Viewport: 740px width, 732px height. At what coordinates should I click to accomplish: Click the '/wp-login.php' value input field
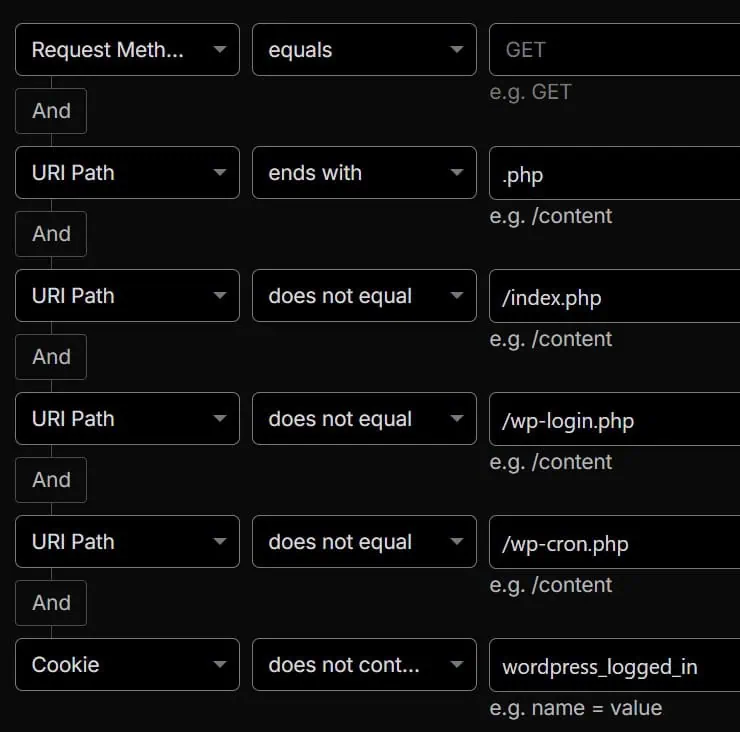[614, 419]
